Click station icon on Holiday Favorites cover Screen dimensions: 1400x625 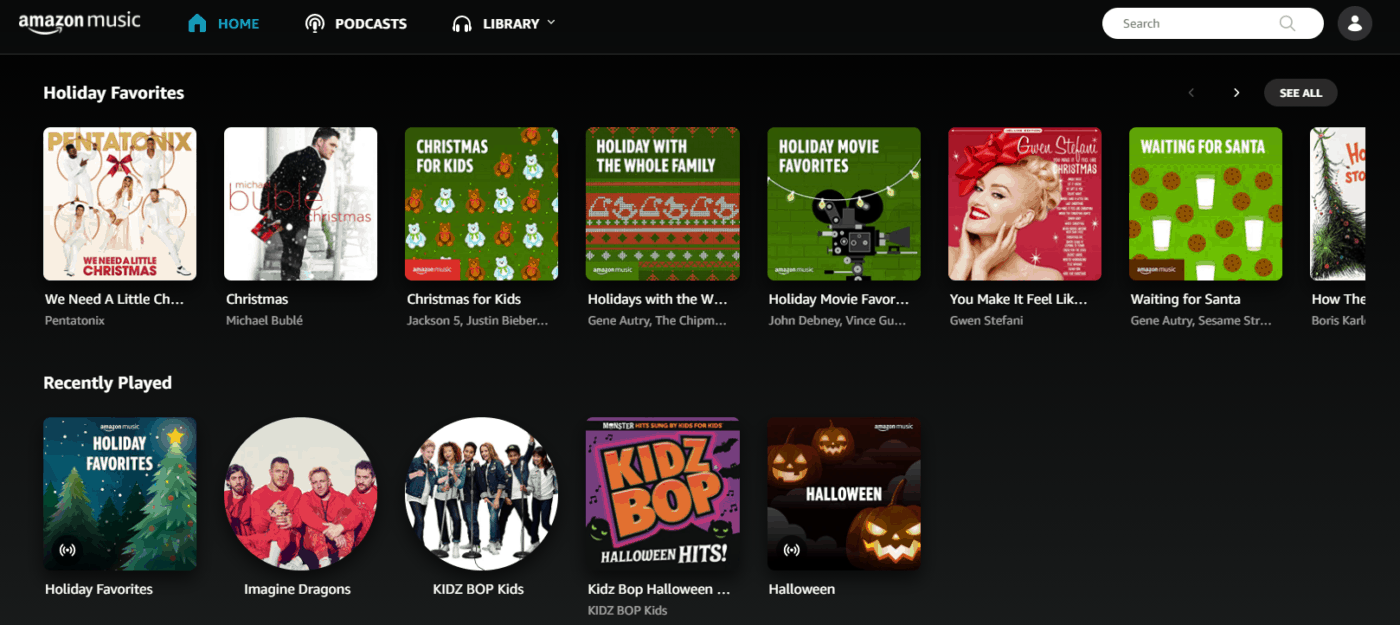click(x=68, y=549)
